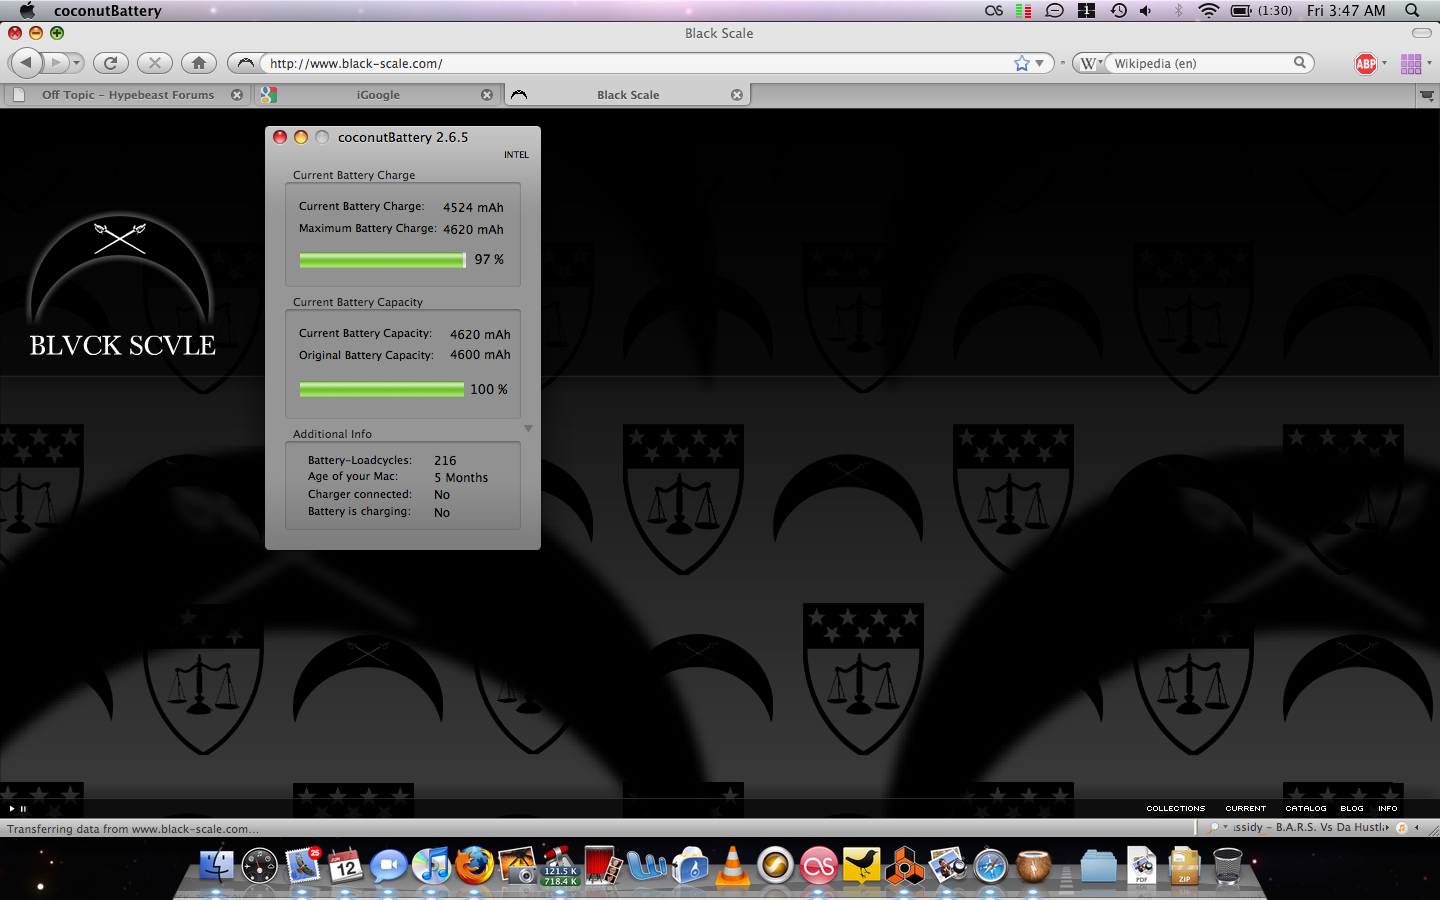1440x900 pixels.
Task: Open VLC from the Dock
Action: pyautogui.click(x=733, y=865)
